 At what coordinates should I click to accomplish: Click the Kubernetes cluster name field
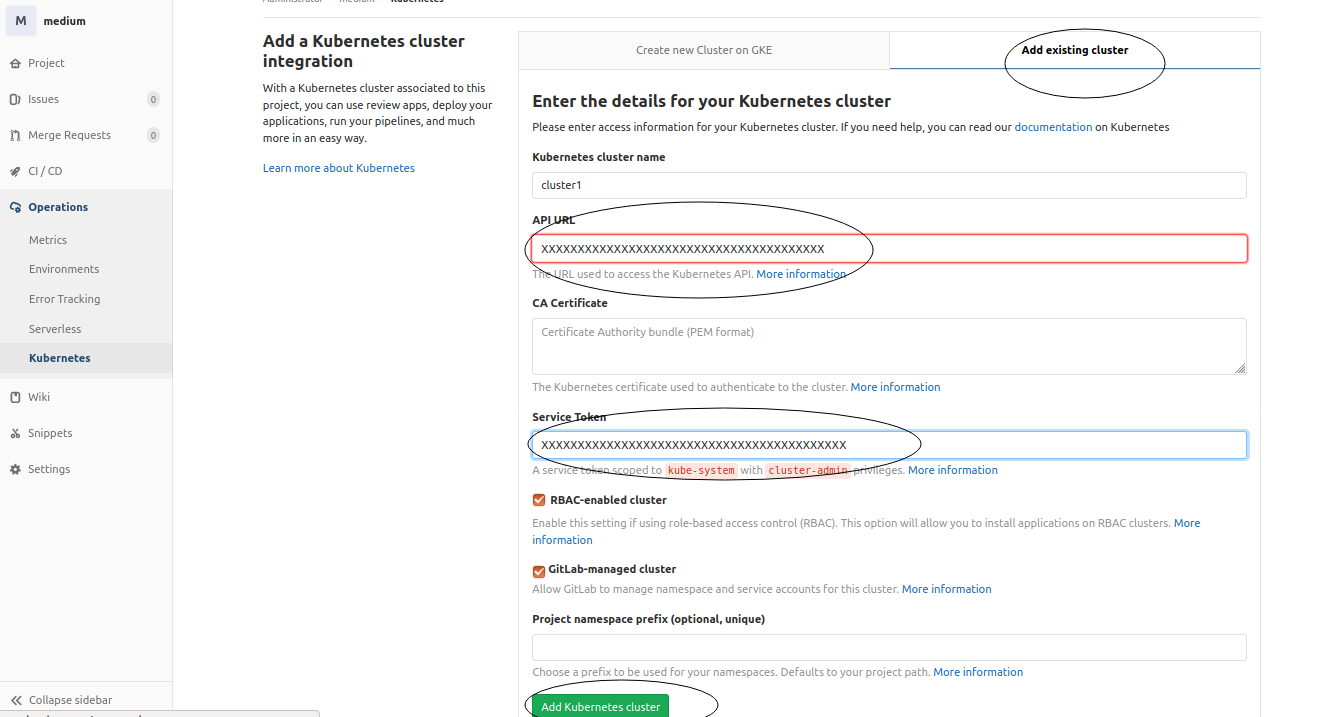[889, 185]
